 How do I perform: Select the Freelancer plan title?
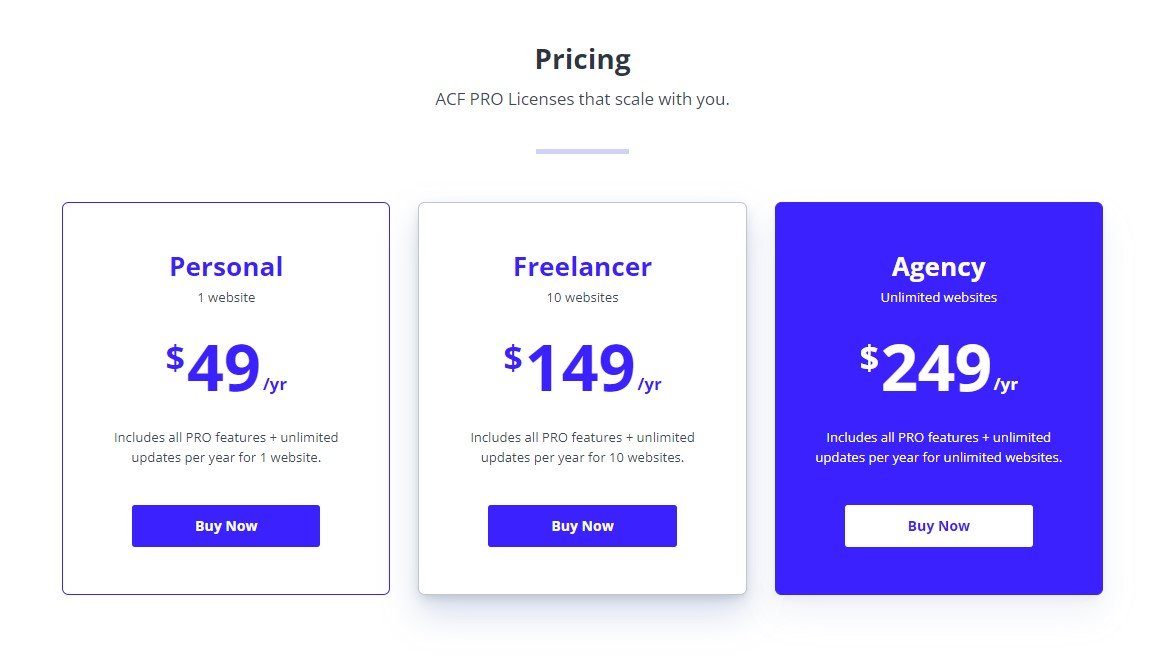tap(582, 267)
